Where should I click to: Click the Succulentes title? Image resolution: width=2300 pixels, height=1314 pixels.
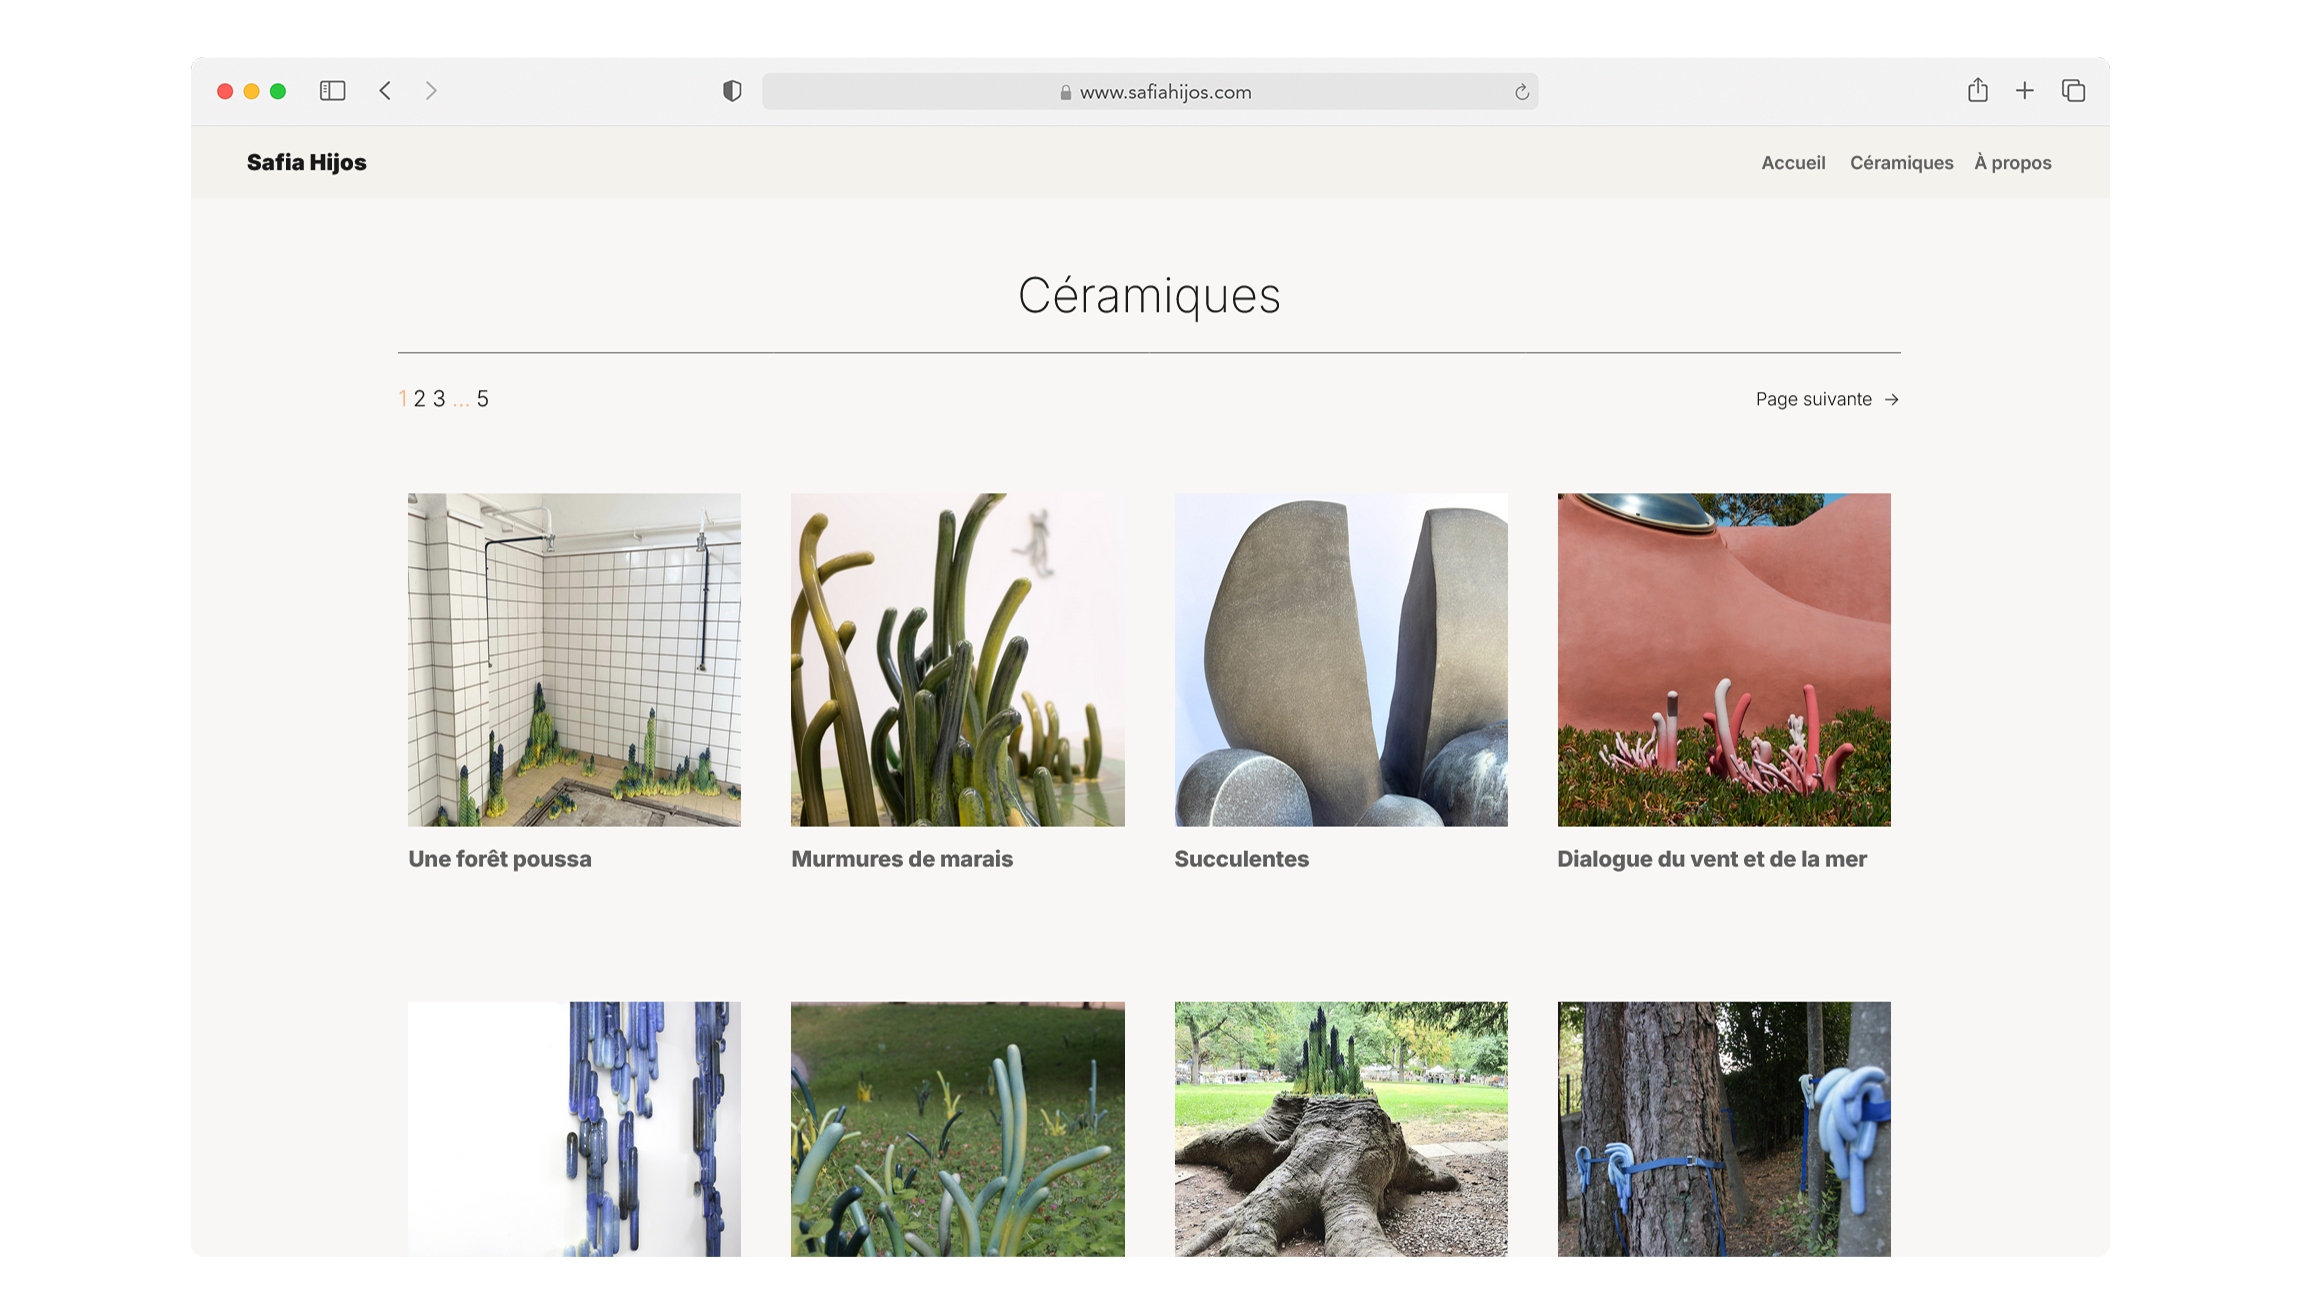(x=1241, y=859)
